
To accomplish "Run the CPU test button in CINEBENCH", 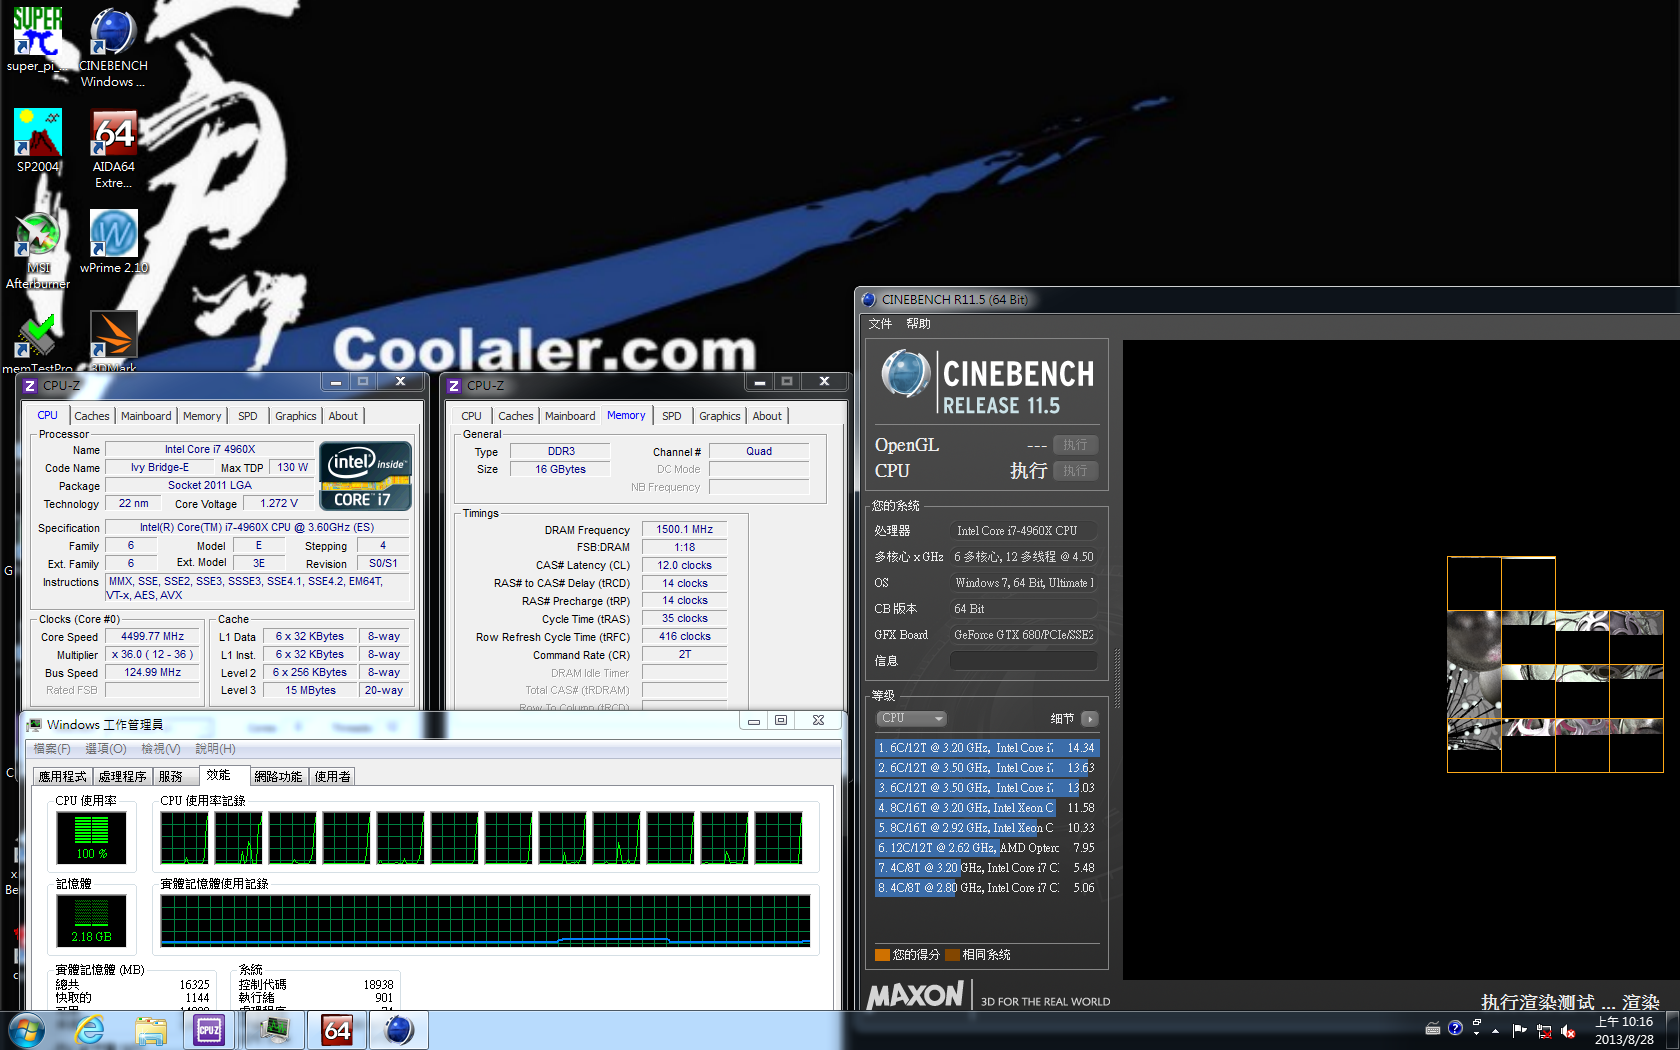I will [1075, 471].
